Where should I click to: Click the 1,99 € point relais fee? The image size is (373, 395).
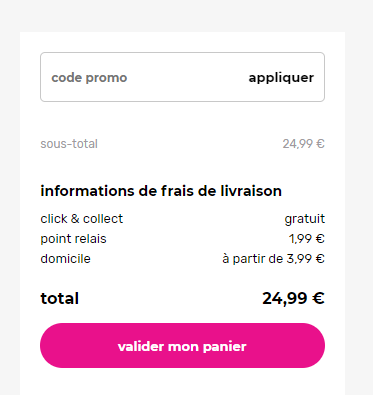[x=307, y=239]
